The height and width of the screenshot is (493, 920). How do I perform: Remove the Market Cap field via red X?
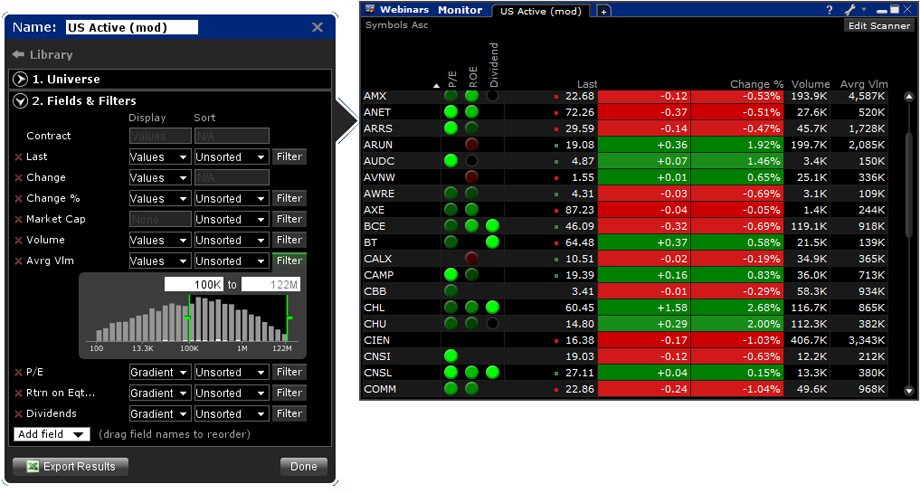point(18,219)
